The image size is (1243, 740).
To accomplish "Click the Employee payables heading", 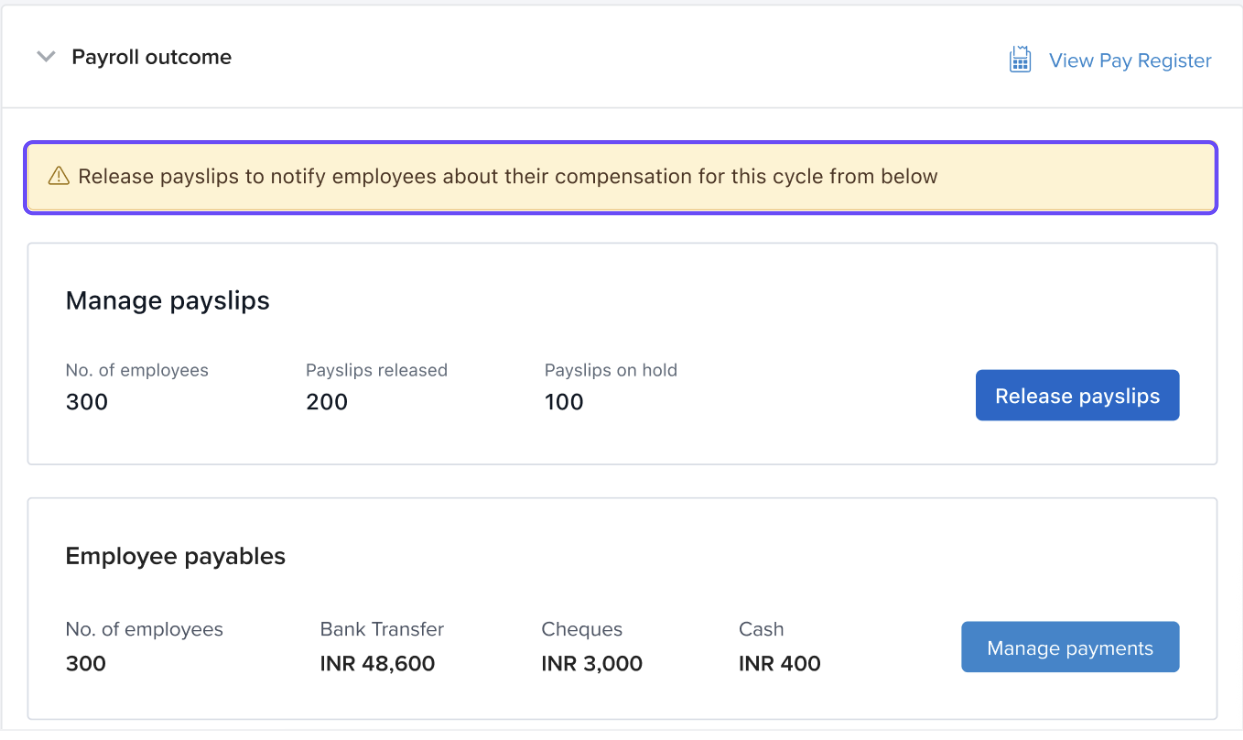I will coord(175,556).
